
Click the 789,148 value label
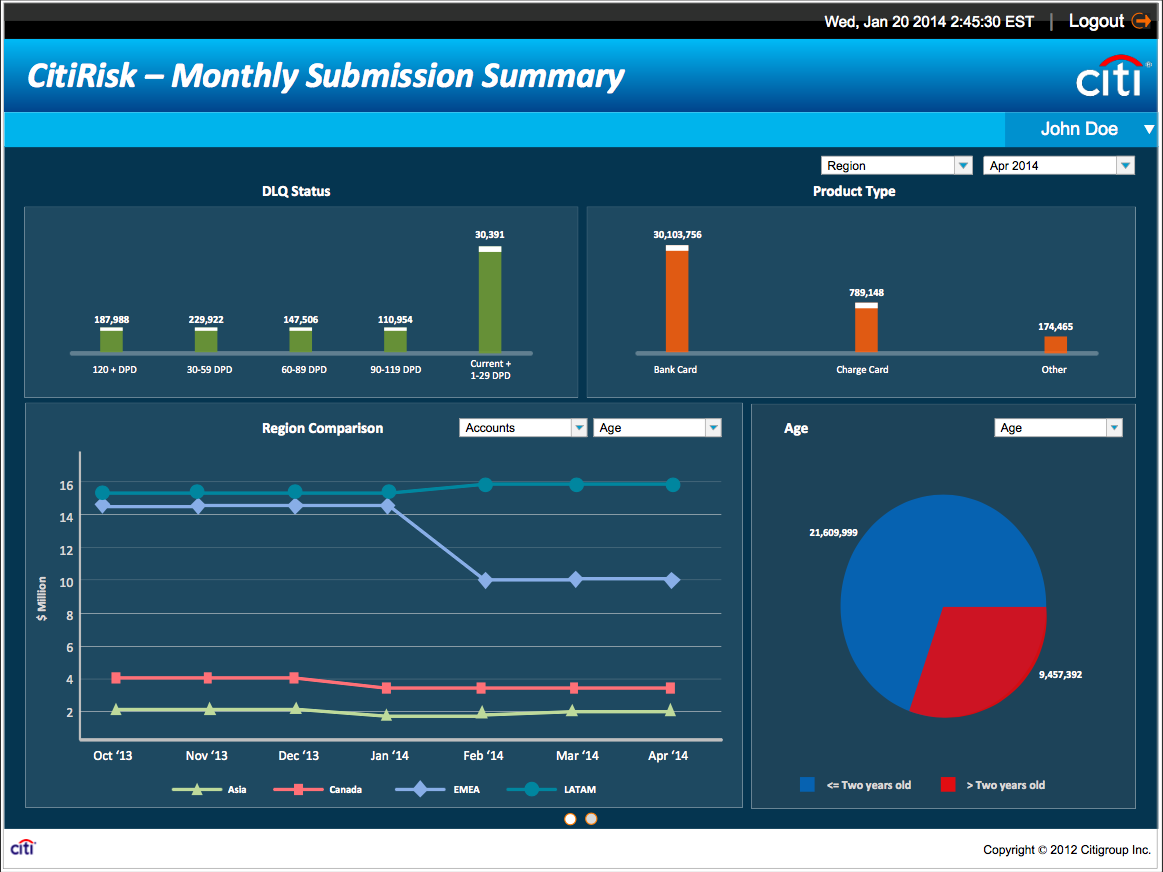click(x=866, y=292)
